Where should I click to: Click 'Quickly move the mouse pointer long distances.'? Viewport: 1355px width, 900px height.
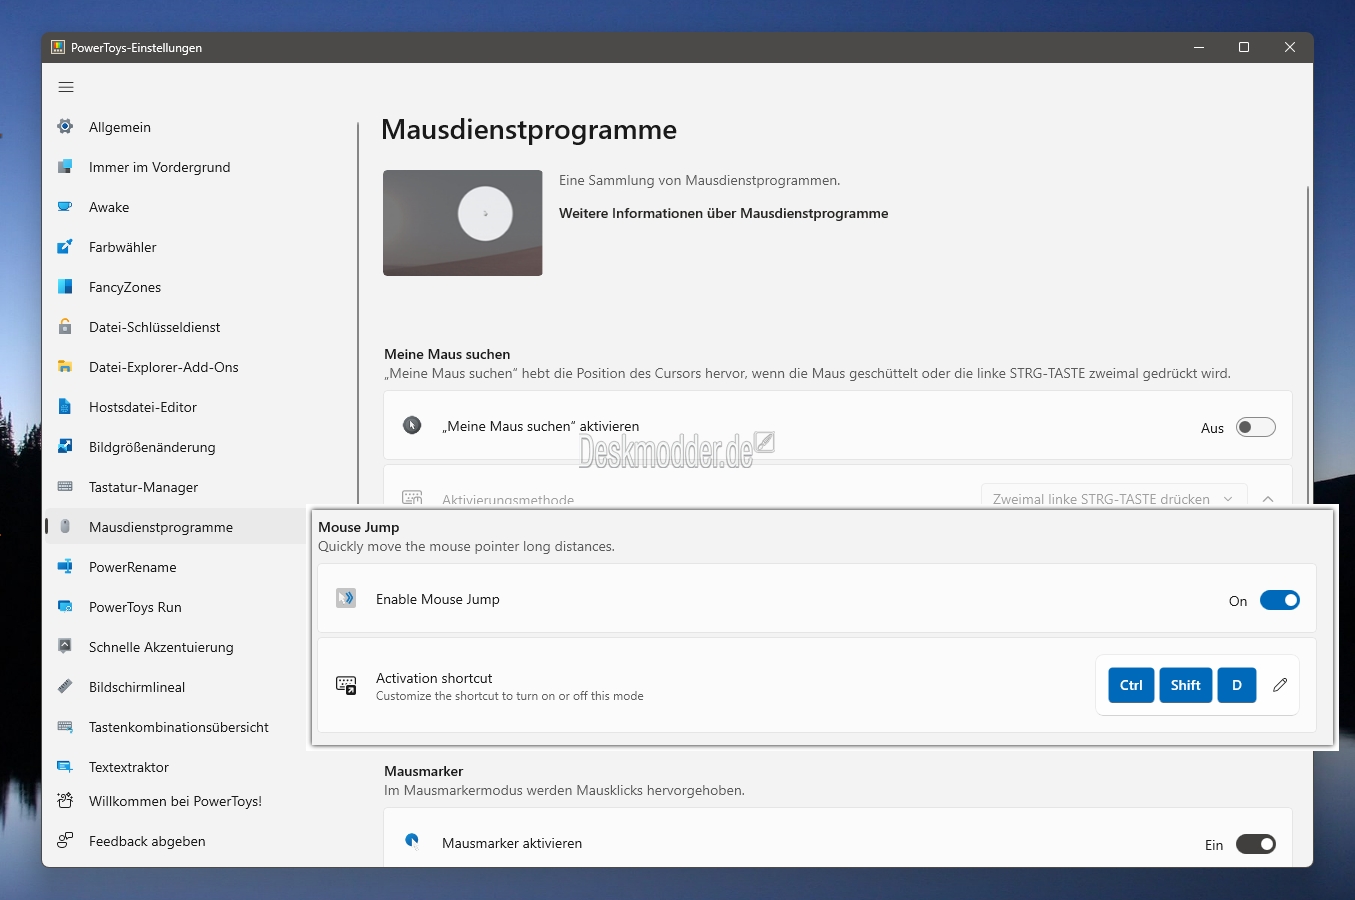coord(466,546)
